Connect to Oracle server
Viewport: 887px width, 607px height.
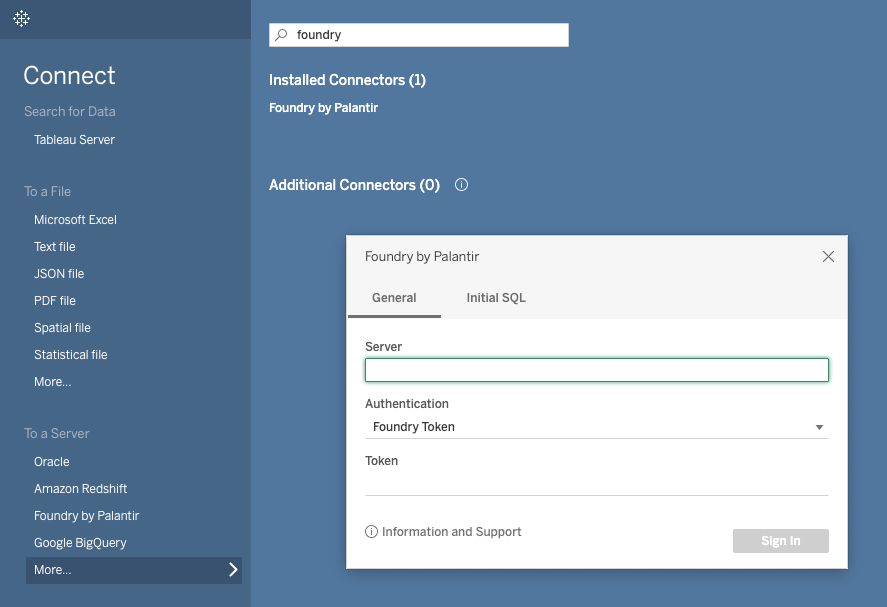(x=51, y=462)
